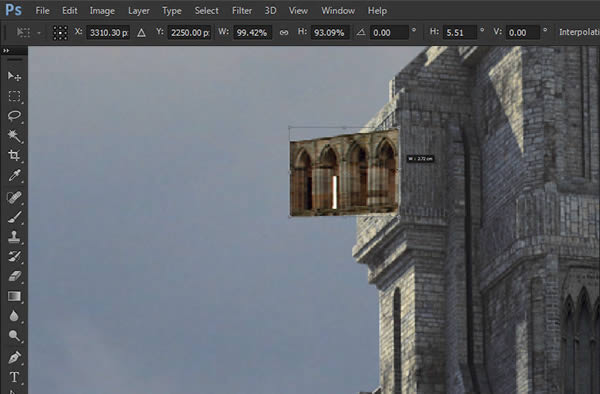This screenshot has height=394, width=600.
Task: Open the transform tool preset dropdown
Action: coord(28,33)
